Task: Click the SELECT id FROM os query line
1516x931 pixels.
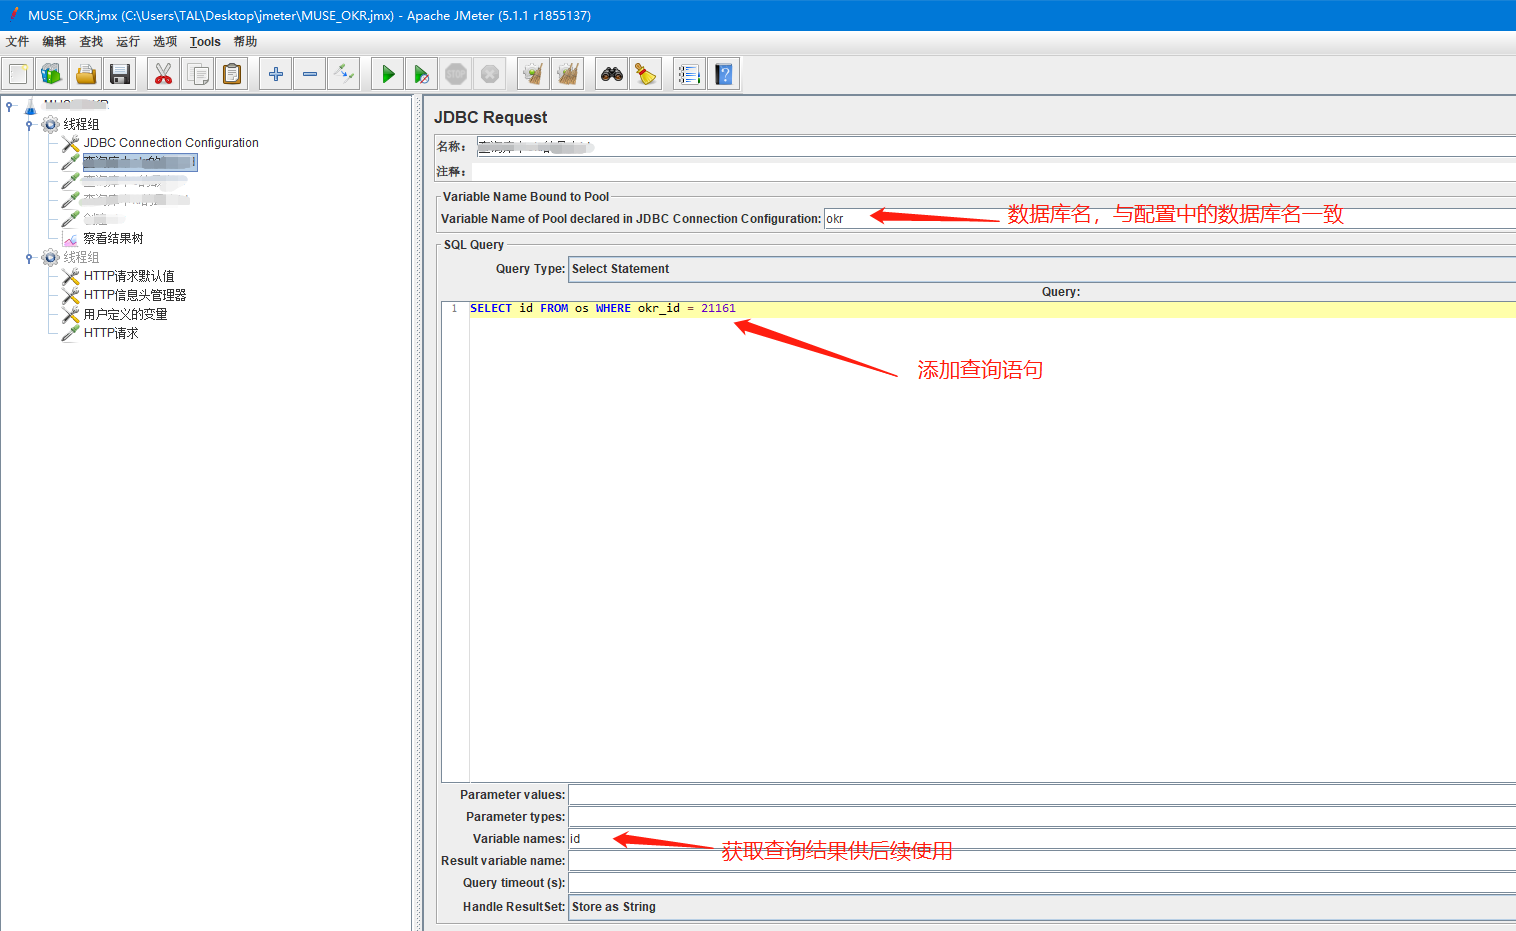Action: coord(603,308)
